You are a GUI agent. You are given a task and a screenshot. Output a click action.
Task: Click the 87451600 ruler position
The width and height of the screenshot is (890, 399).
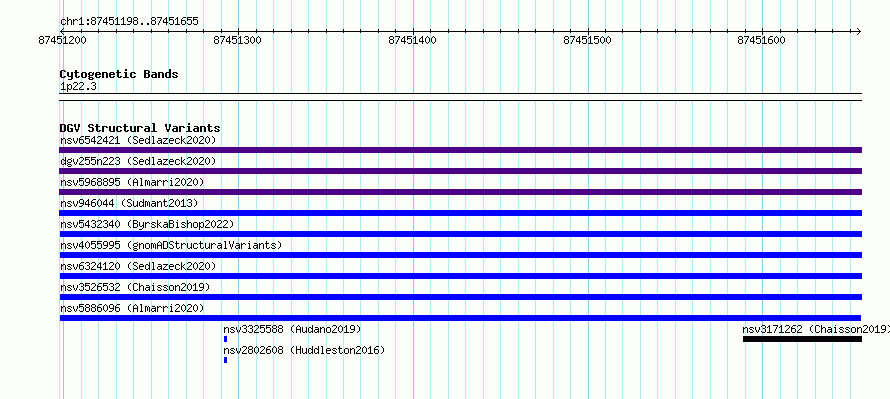tap(761, 40)
